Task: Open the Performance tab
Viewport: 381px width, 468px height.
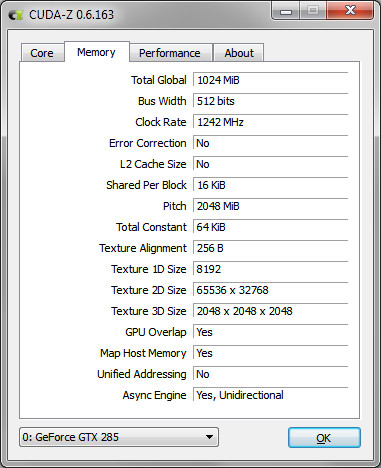Action: tap(170, 53)
